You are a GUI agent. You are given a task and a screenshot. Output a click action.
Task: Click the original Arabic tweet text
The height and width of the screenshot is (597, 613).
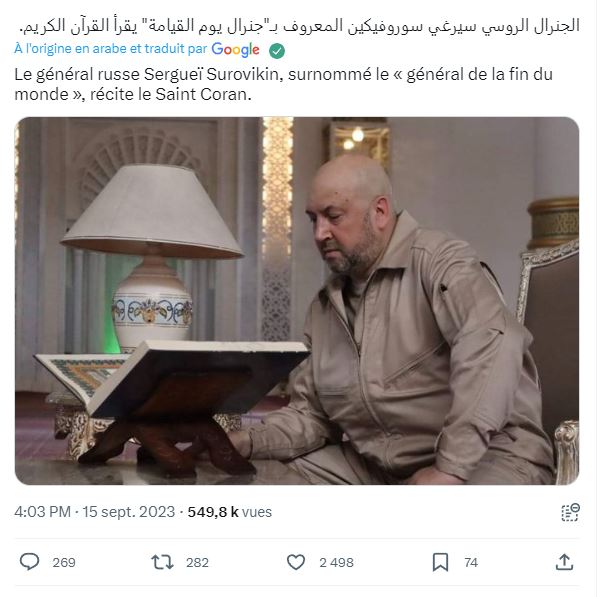pos(300,26)
